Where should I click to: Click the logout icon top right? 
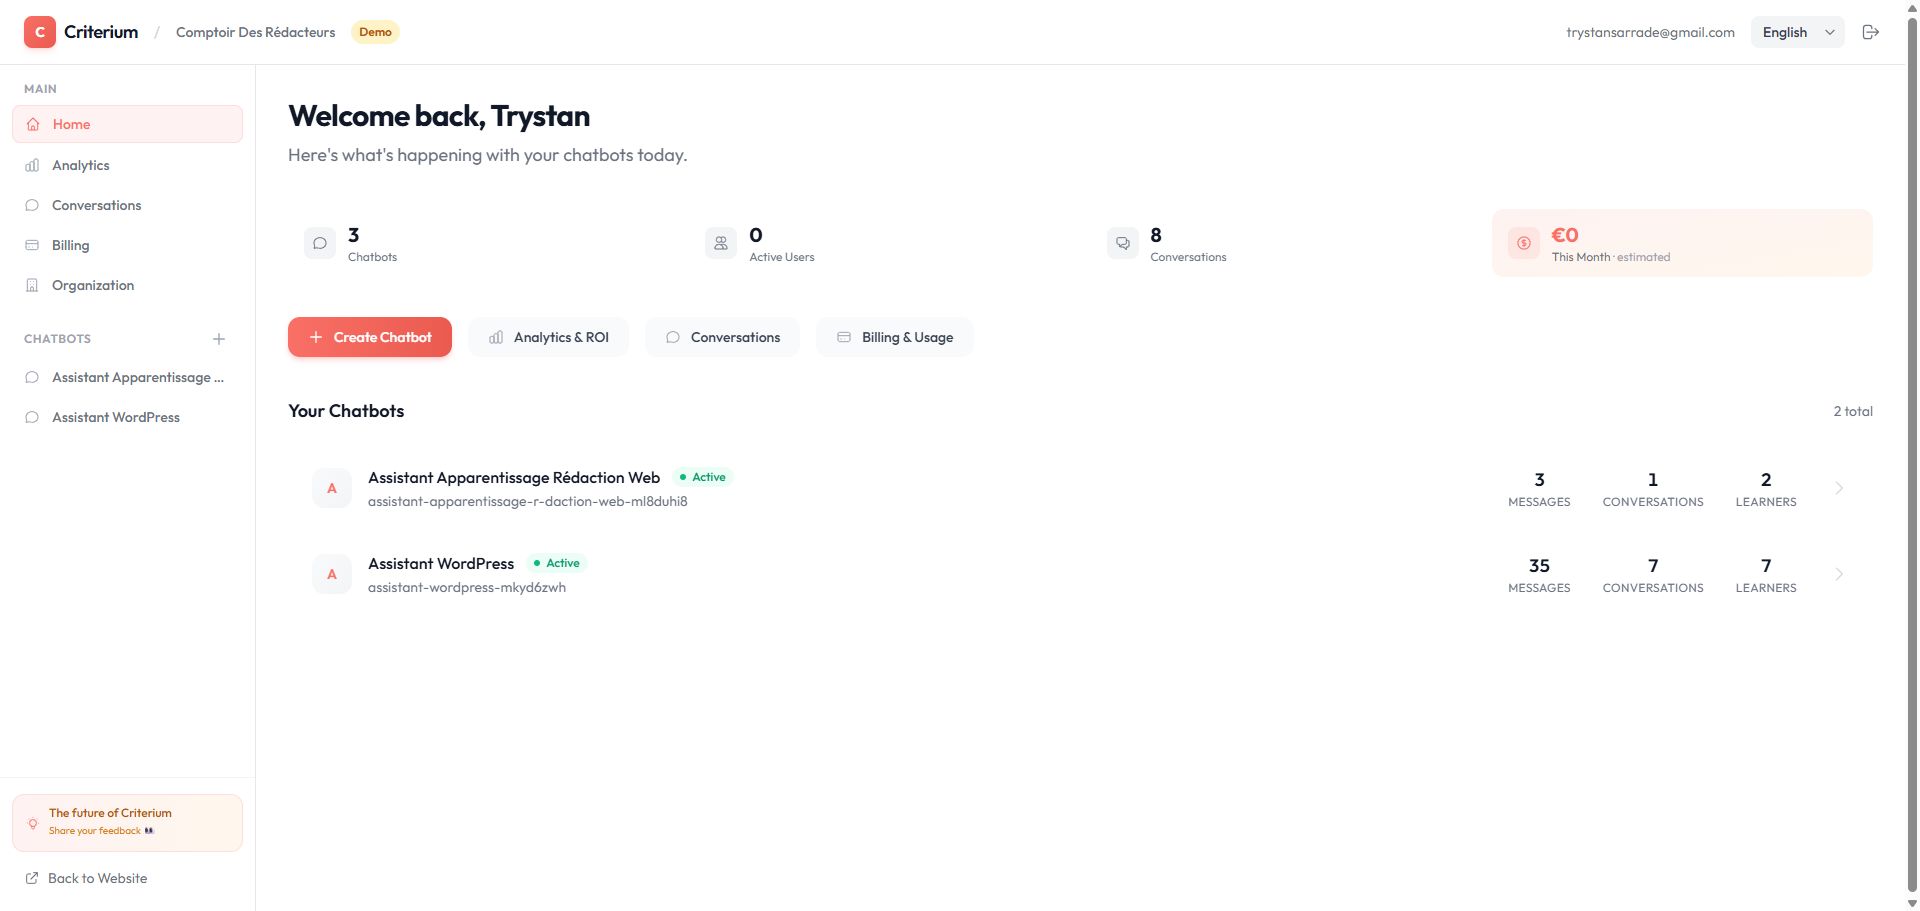point(1871,31)
